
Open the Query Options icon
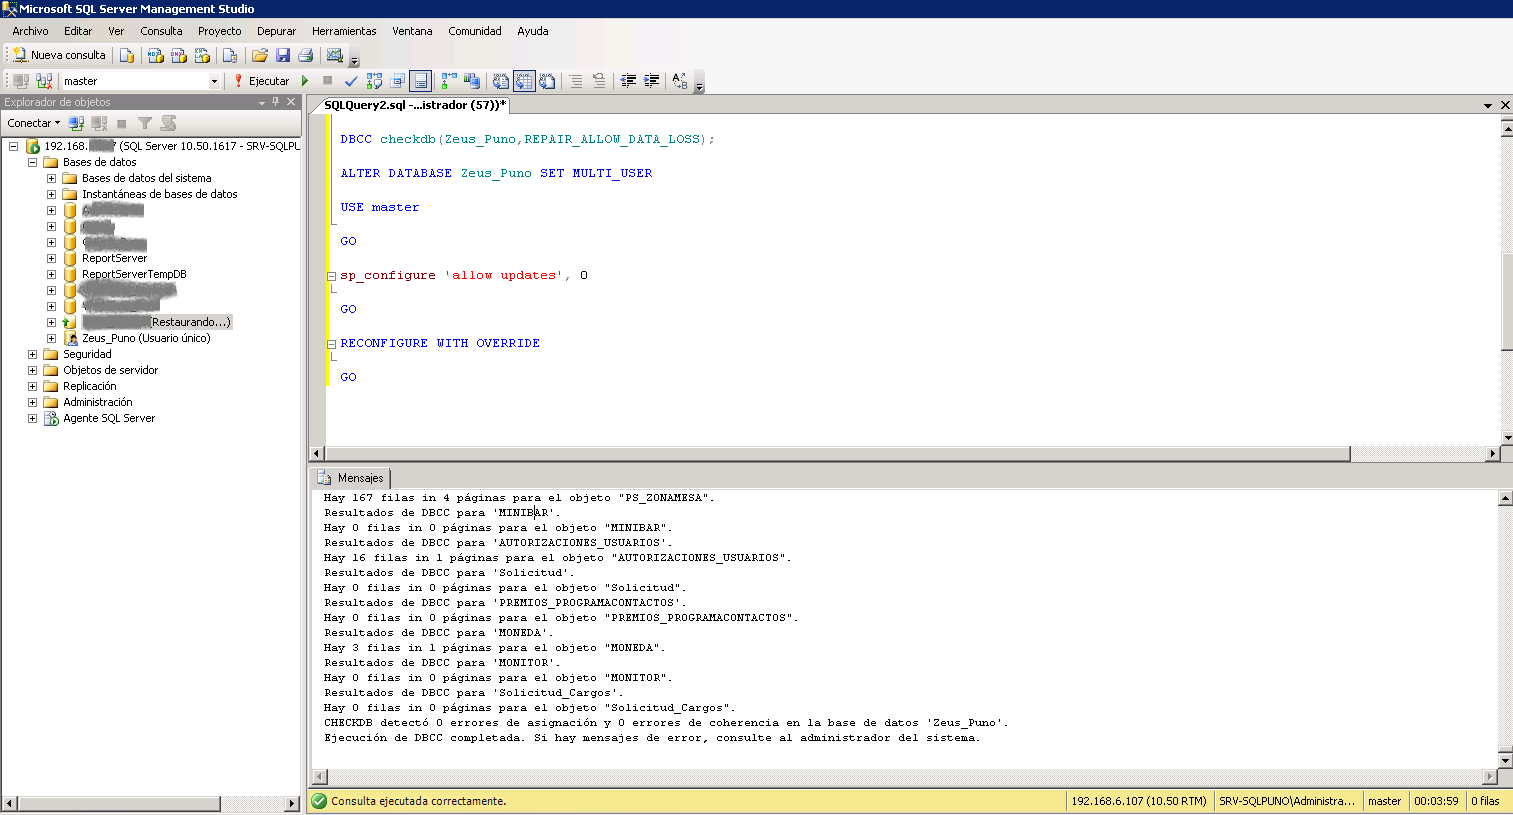397,81
